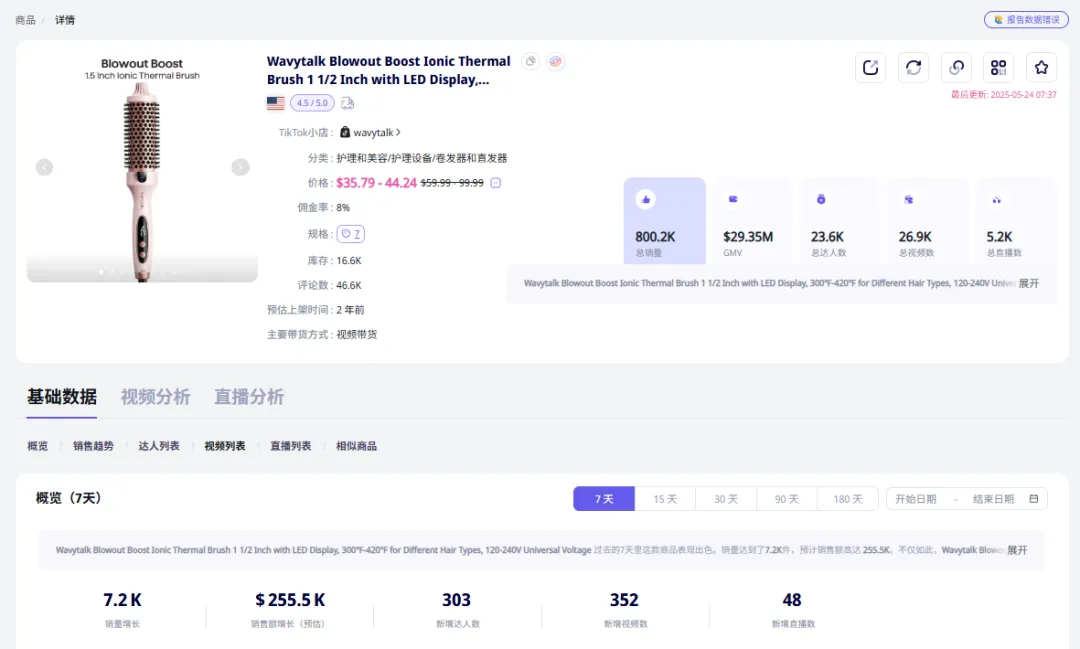Switch to the 基础数据 tab

pos(62,397)
